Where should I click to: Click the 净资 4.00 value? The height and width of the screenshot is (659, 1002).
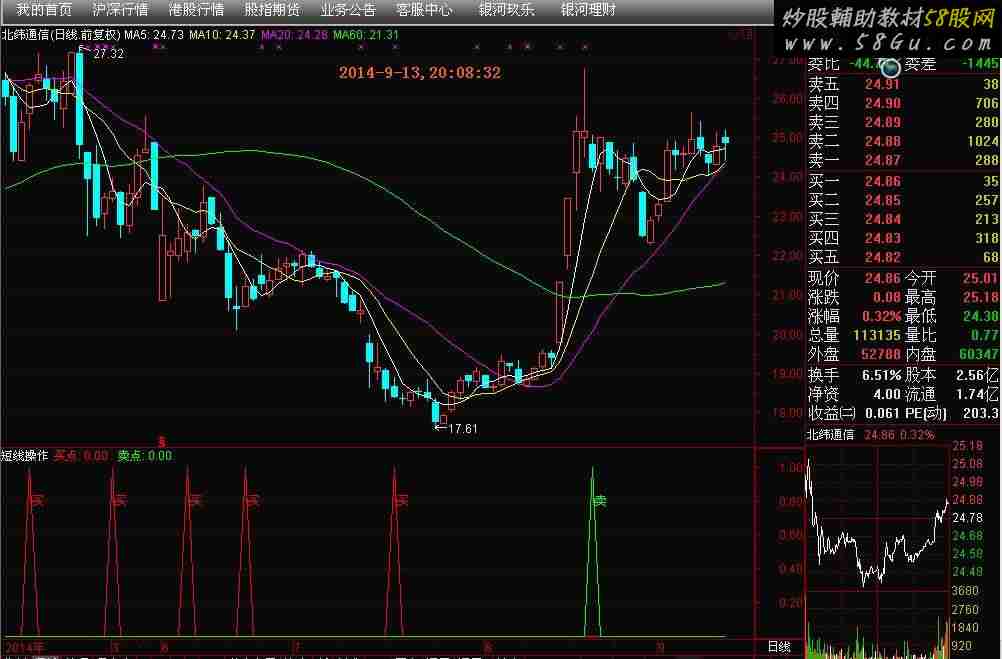[887, 394]
